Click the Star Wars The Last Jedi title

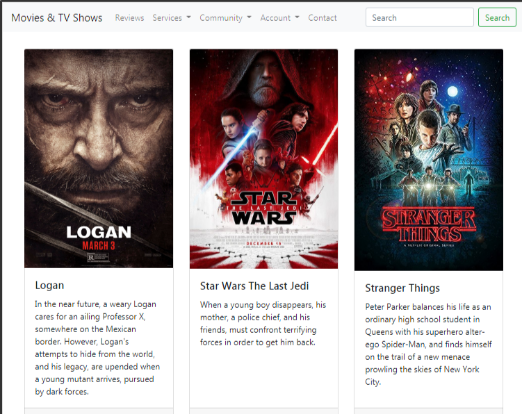(254, 286)
